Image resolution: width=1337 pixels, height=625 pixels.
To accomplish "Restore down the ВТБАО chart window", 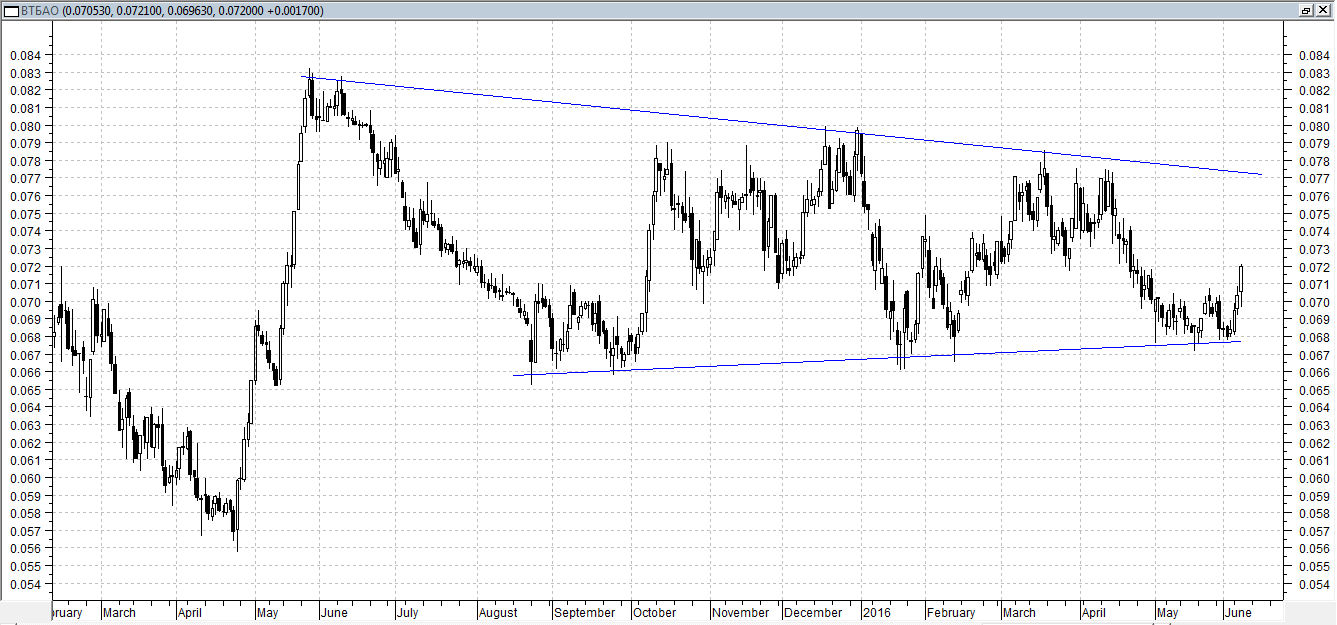I will [x=1306, y=10].
